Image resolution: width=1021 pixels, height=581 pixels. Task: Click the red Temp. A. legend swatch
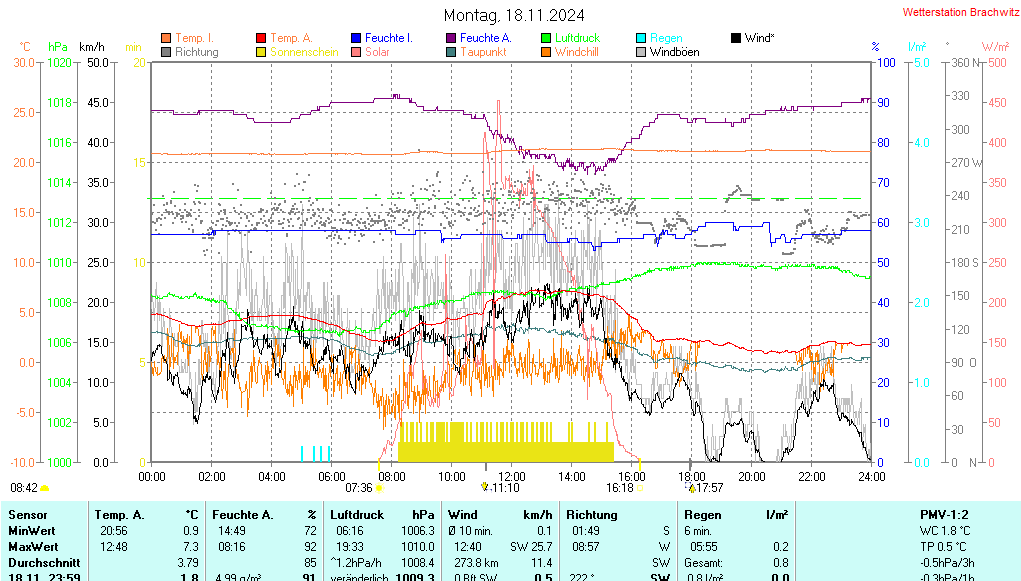(262, 38)
